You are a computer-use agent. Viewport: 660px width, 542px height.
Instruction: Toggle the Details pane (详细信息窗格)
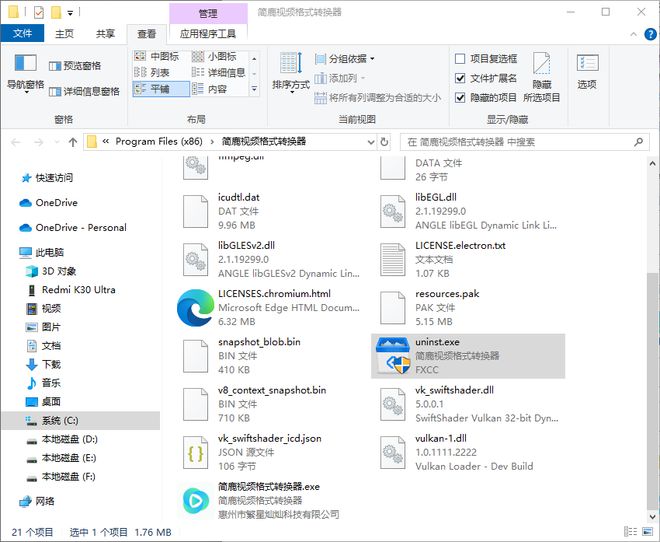(84, 91)
